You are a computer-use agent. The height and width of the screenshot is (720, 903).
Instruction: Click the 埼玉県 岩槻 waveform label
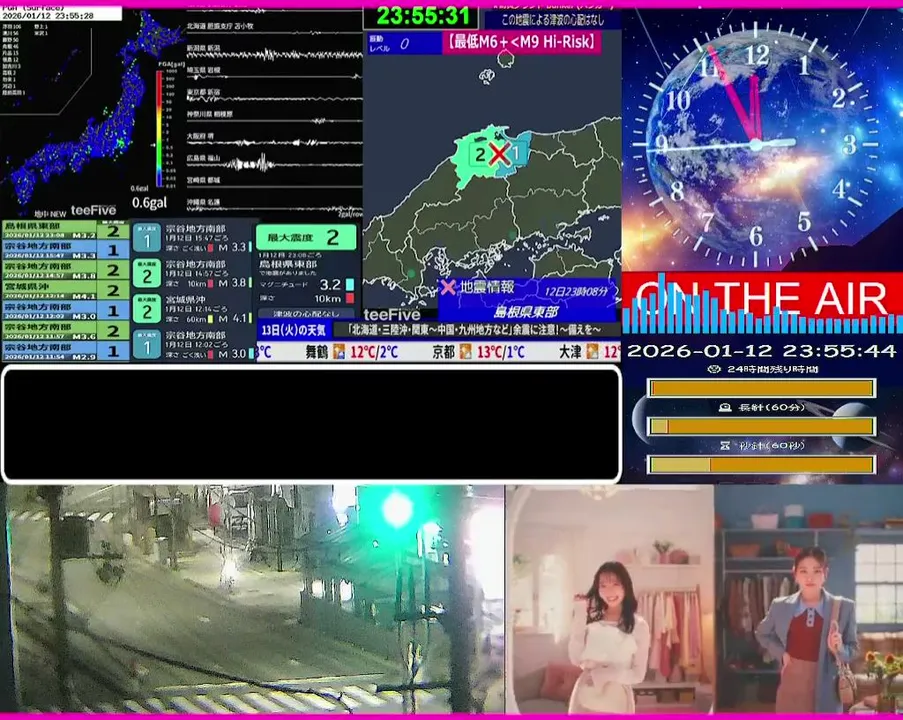pyautogui.click(x=203, y=70)
